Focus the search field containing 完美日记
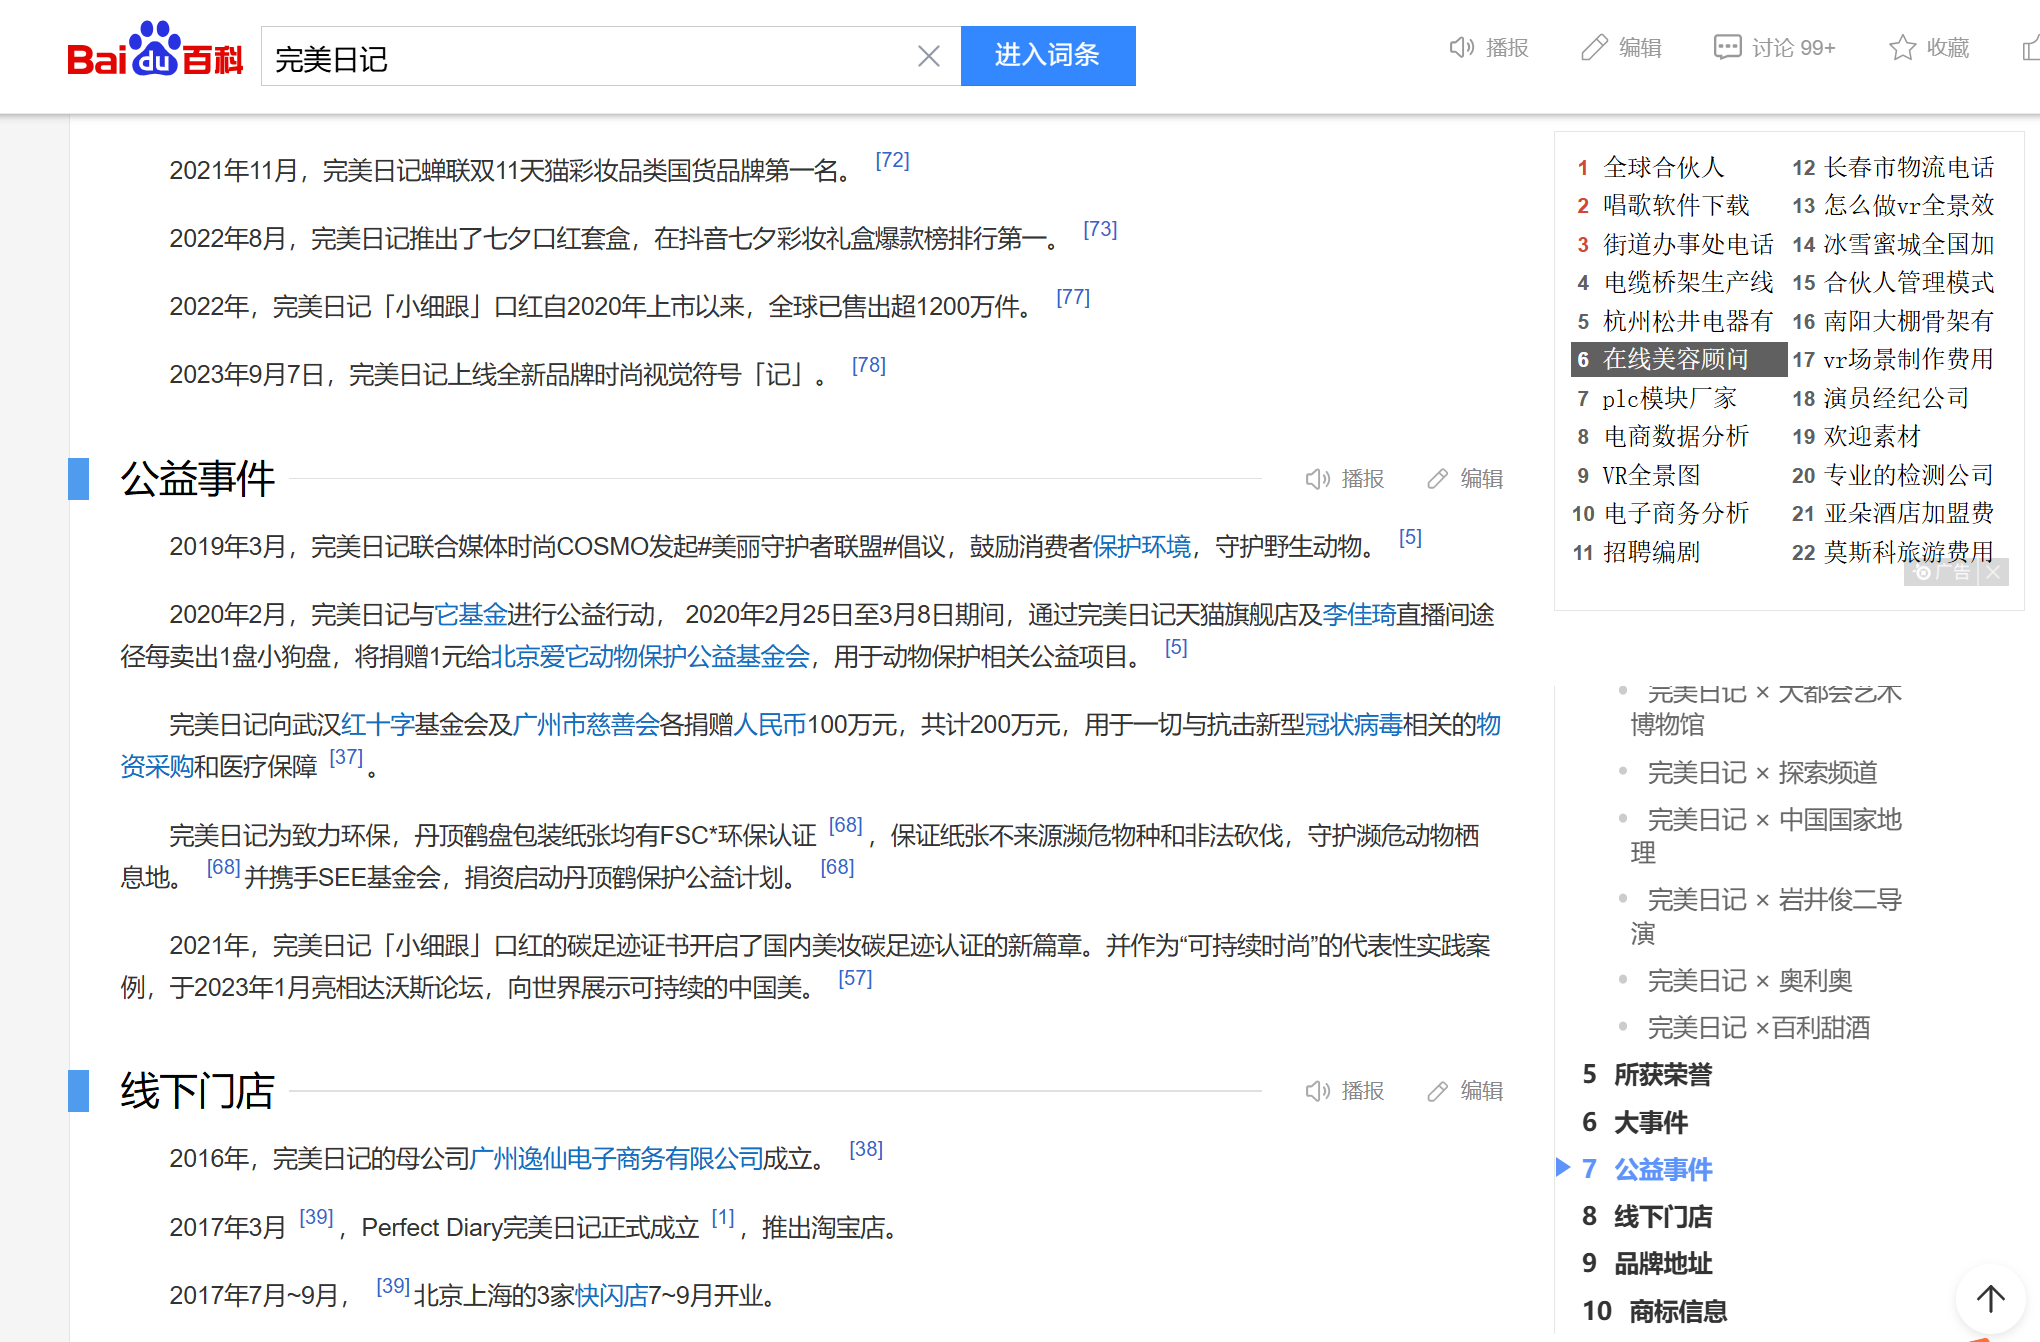The width and height of the screenshot is (2040, 1342). (590, 56)
